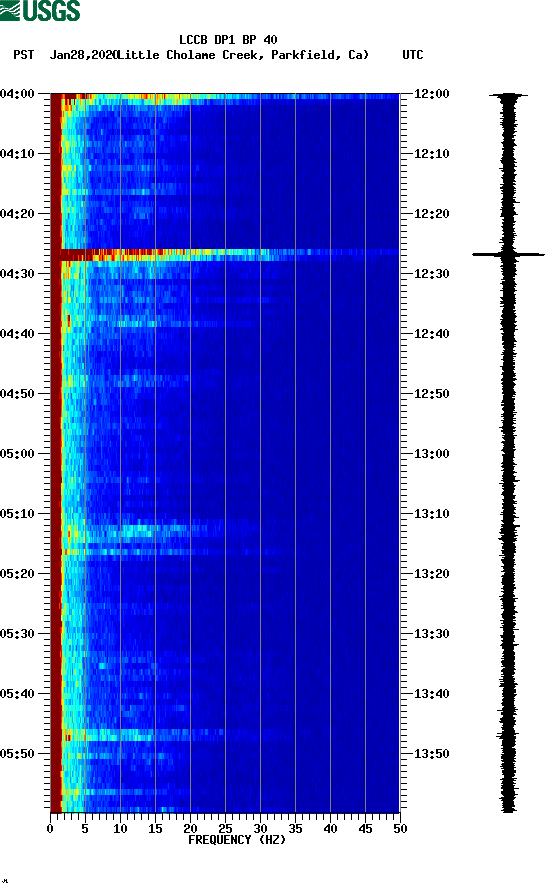
Task: Click the '12:50' UTC time label
Action: point(432,394)
